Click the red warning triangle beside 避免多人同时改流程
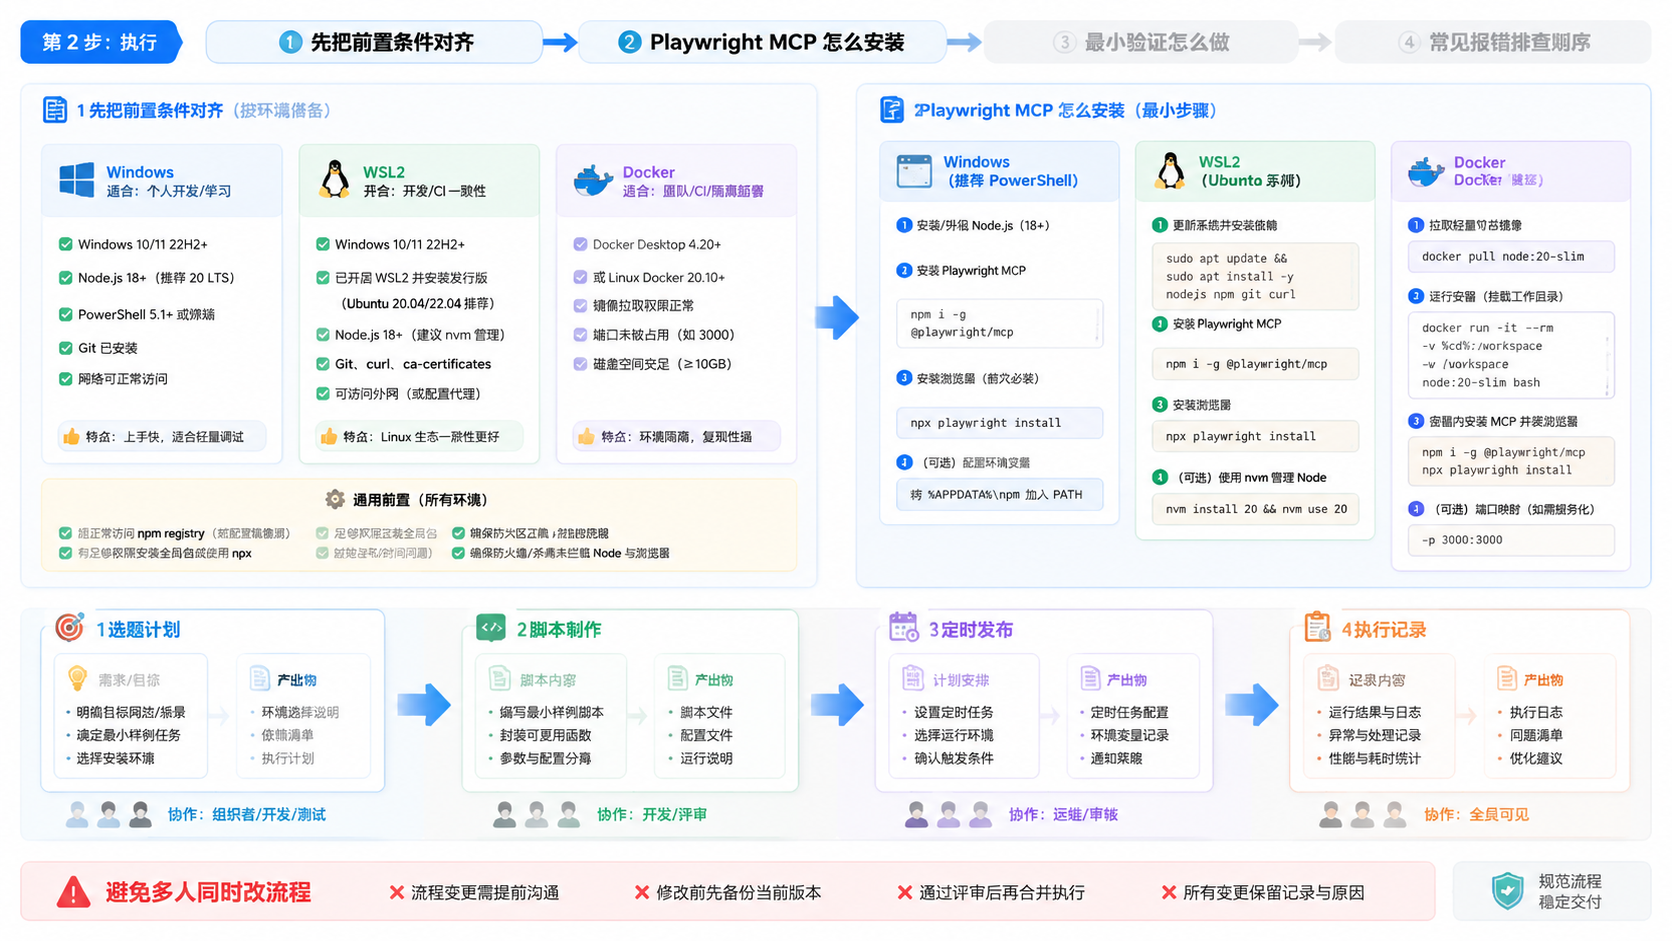1672x941 pixels. click(x=73, y=892)
